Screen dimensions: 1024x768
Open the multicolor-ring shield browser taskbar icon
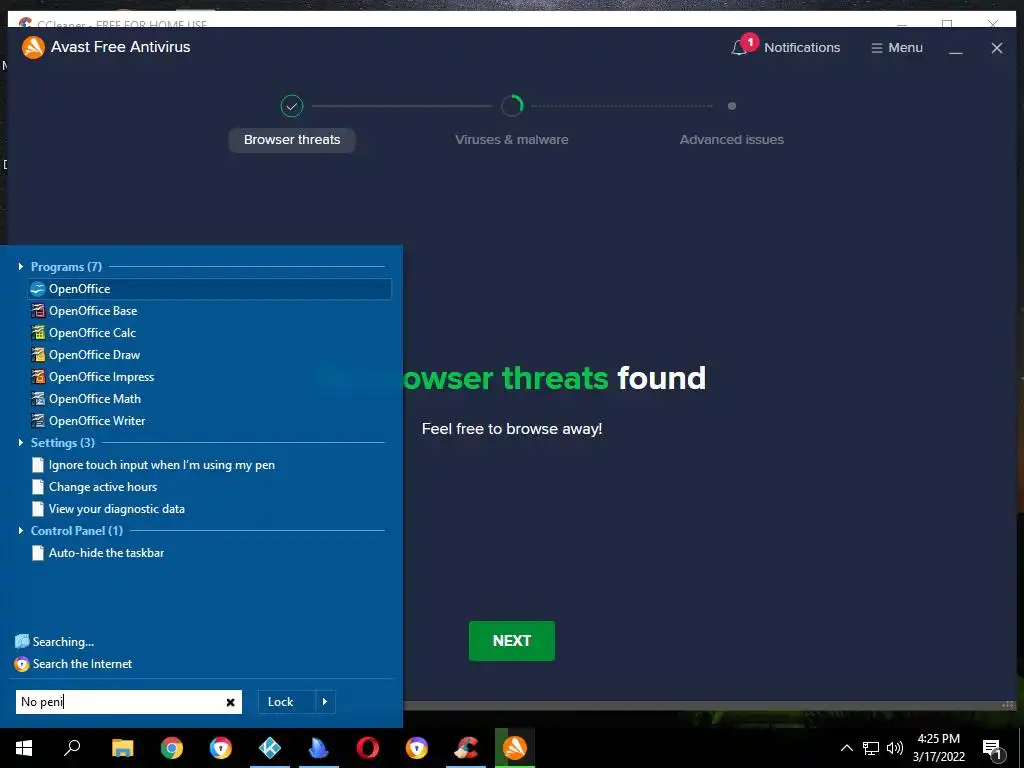pyautogui.click(x=221, y=748)
